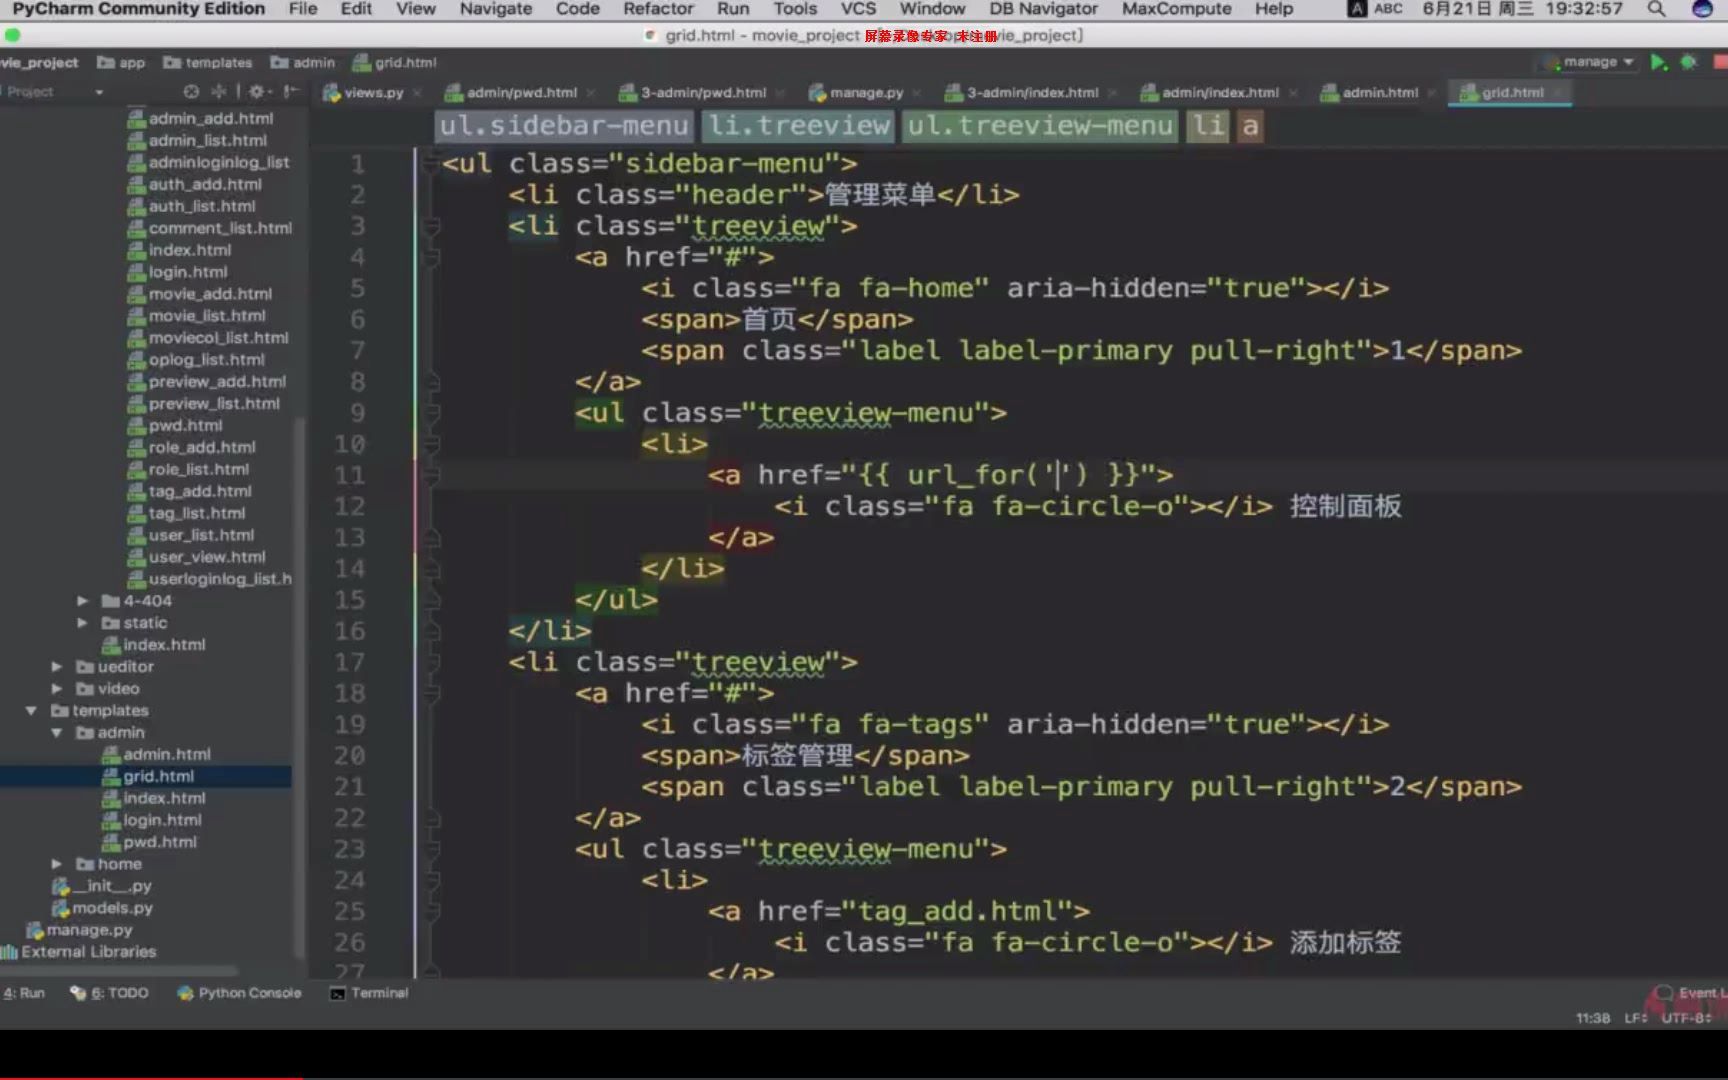Close the grid.html editor tab

click(x=1558, y=93)
